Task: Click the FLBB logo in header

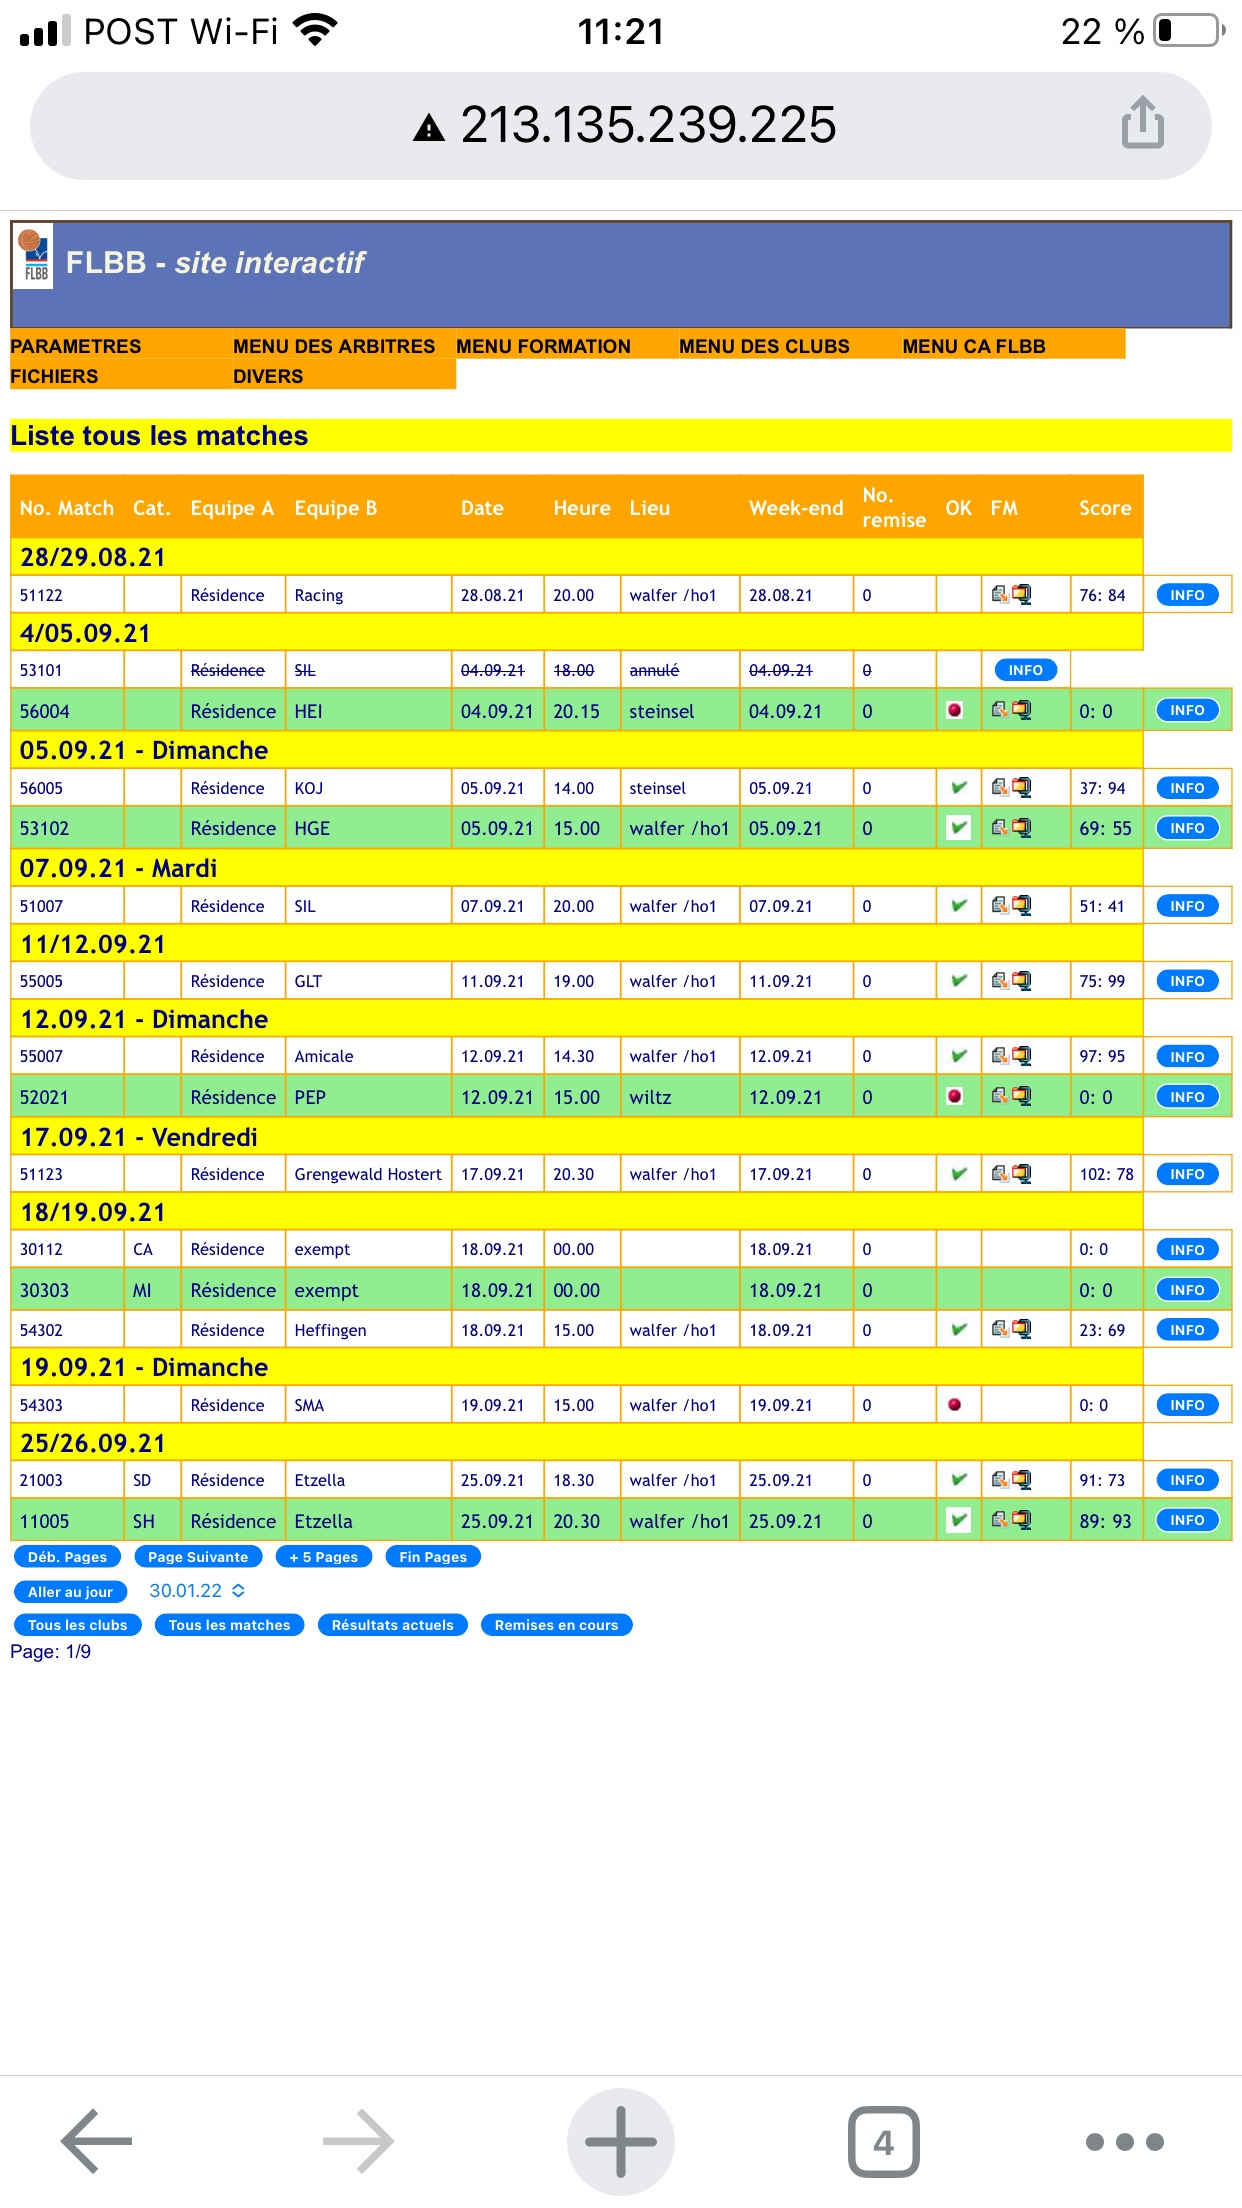Action: [34, 258]
